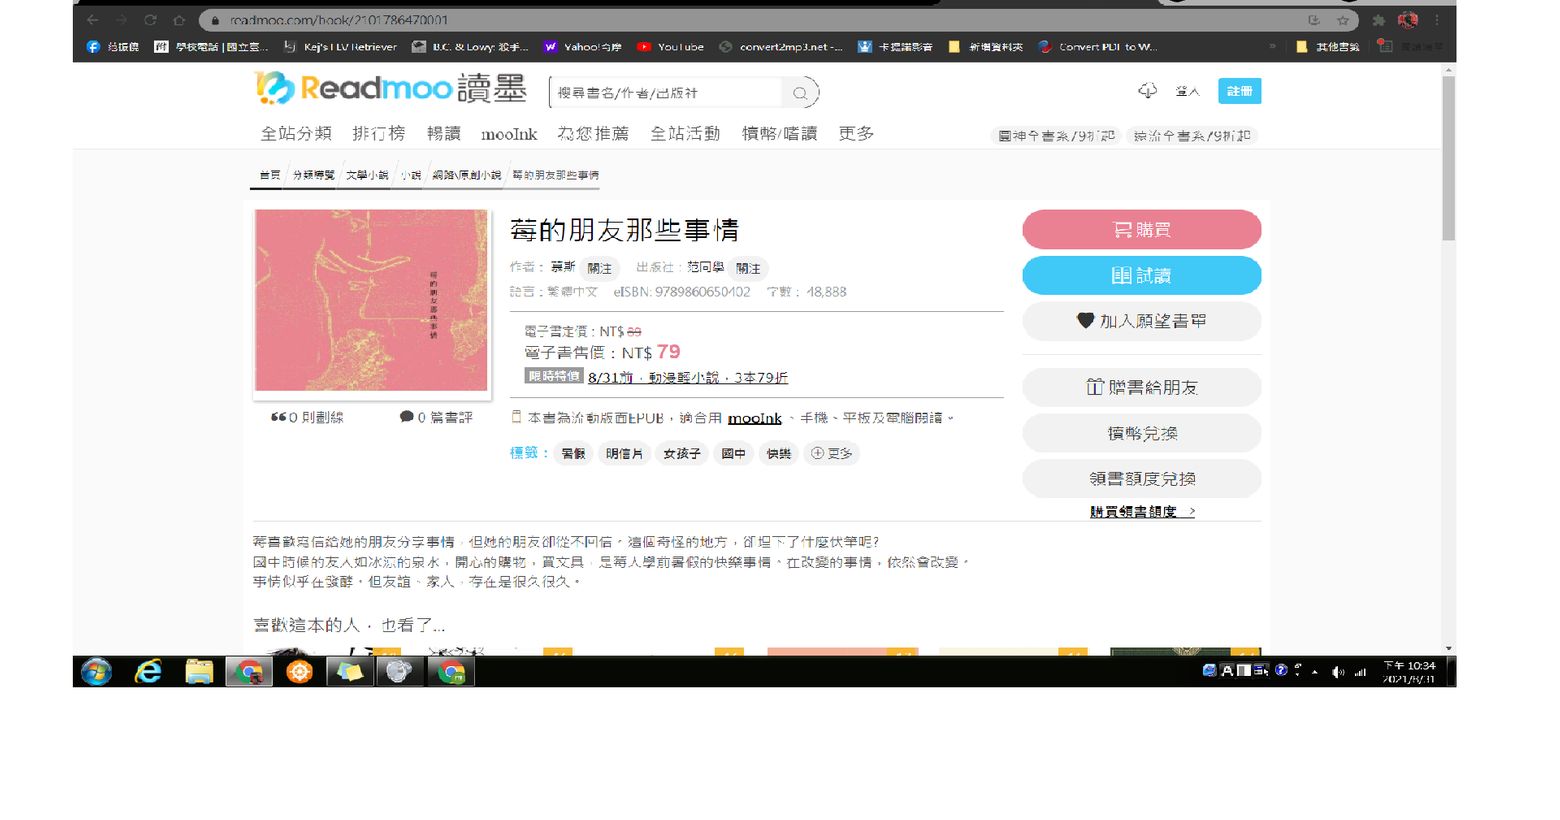Open the YouTube bookmark
This screenshot has height=820, width=1560.
pyautogui.click(x=670, y=47)
